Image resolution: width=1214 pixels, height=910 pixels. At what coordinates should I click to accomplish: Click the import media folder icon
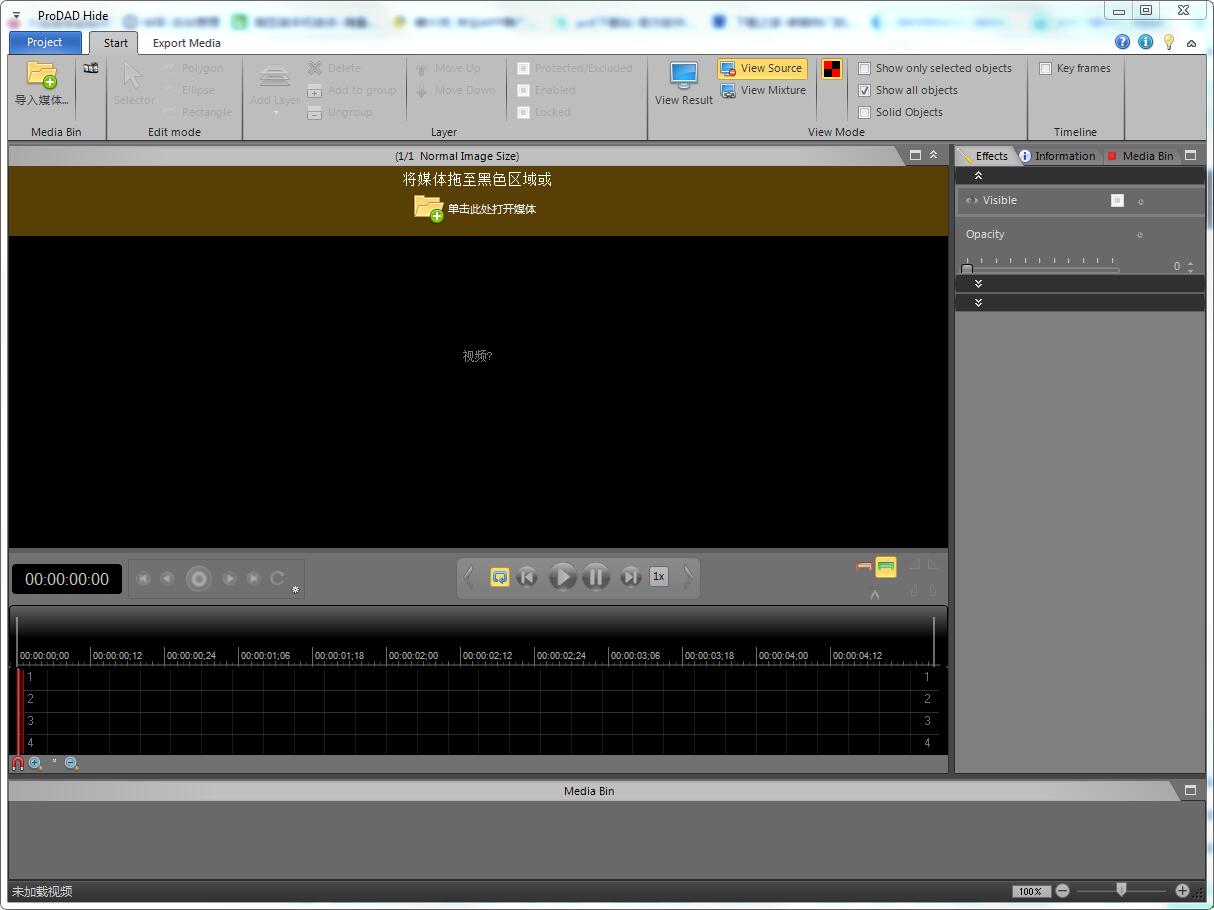coord(42,74)
